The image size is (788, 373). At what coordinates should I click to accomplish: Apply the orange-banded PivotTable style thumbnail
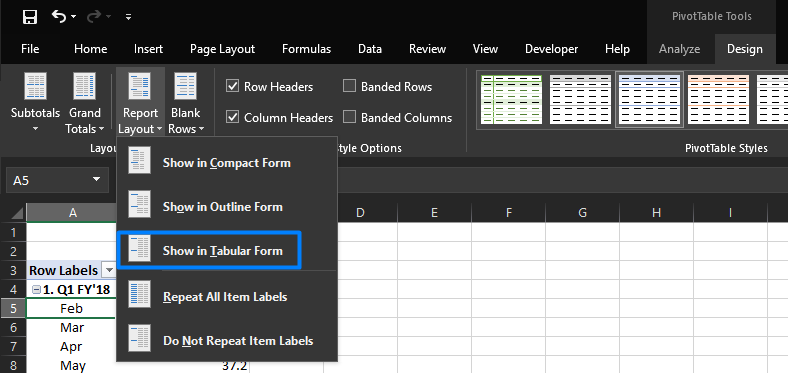718,99
